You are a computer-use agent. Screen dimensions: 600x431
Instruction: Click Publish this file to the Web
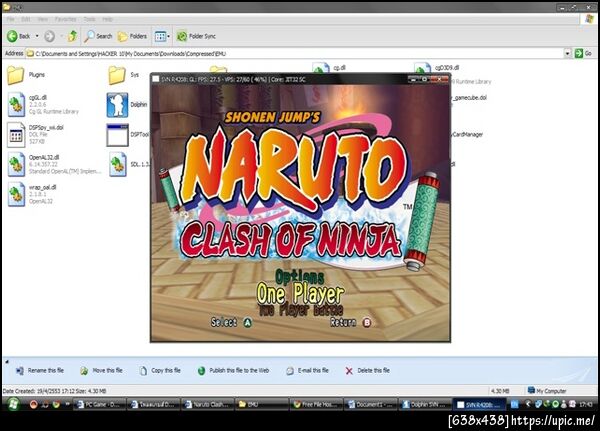(233, 371)
